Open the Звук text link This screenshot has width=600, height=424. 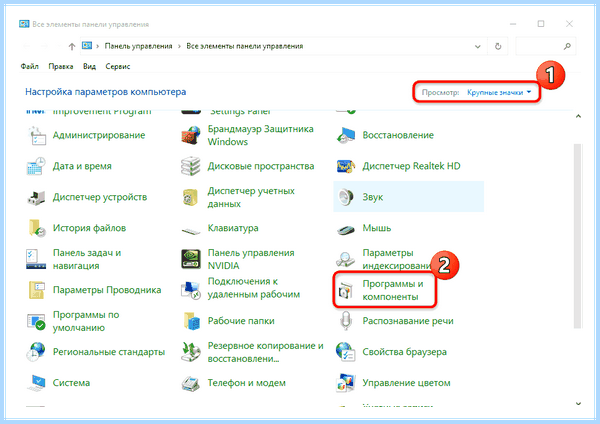(373, 197)
